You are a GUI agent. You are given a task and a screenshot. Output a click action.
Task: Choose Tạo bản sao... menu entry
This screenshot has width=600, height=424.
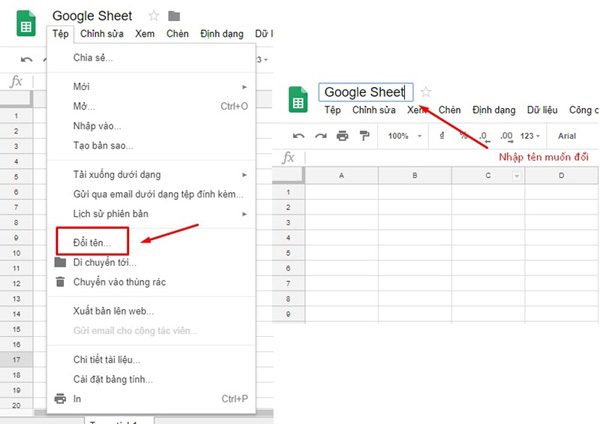point(152,145)
